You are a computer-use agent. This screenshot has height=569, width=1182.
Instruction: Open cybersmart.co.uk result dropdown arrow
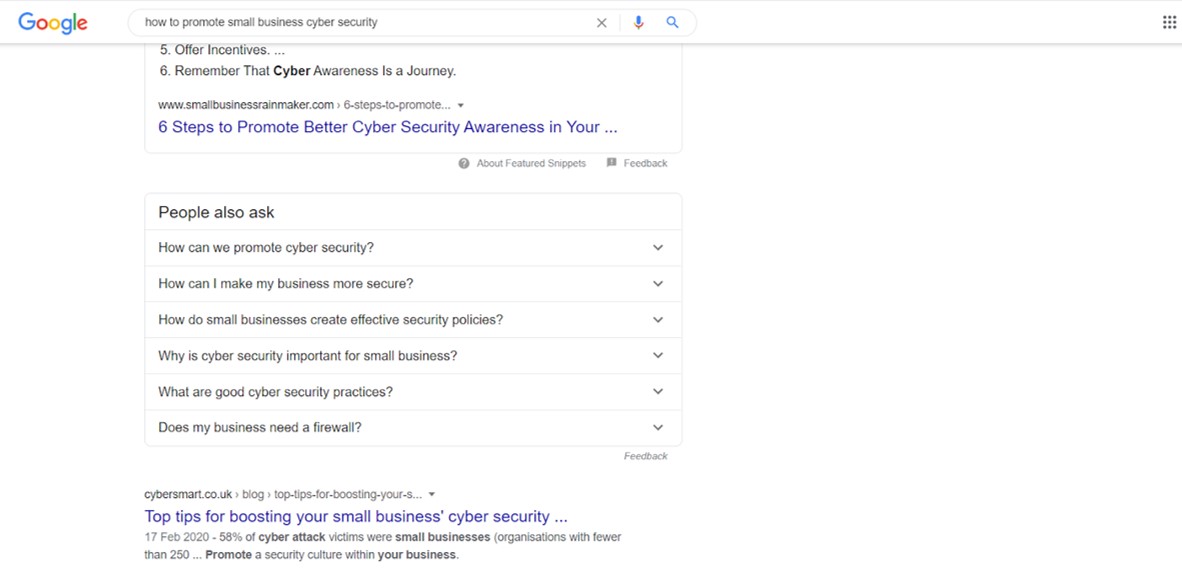click(431, 495)
